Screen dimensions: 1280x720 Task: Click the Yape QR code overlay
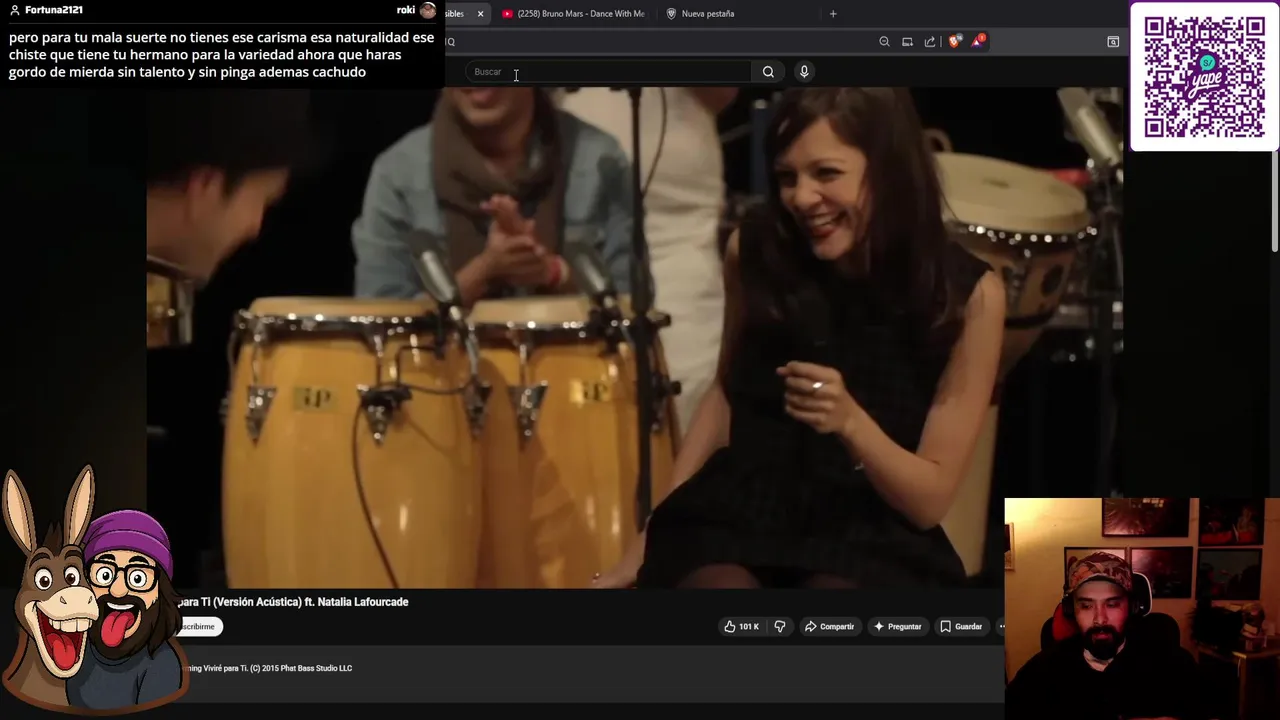[x=1204, y=76]
